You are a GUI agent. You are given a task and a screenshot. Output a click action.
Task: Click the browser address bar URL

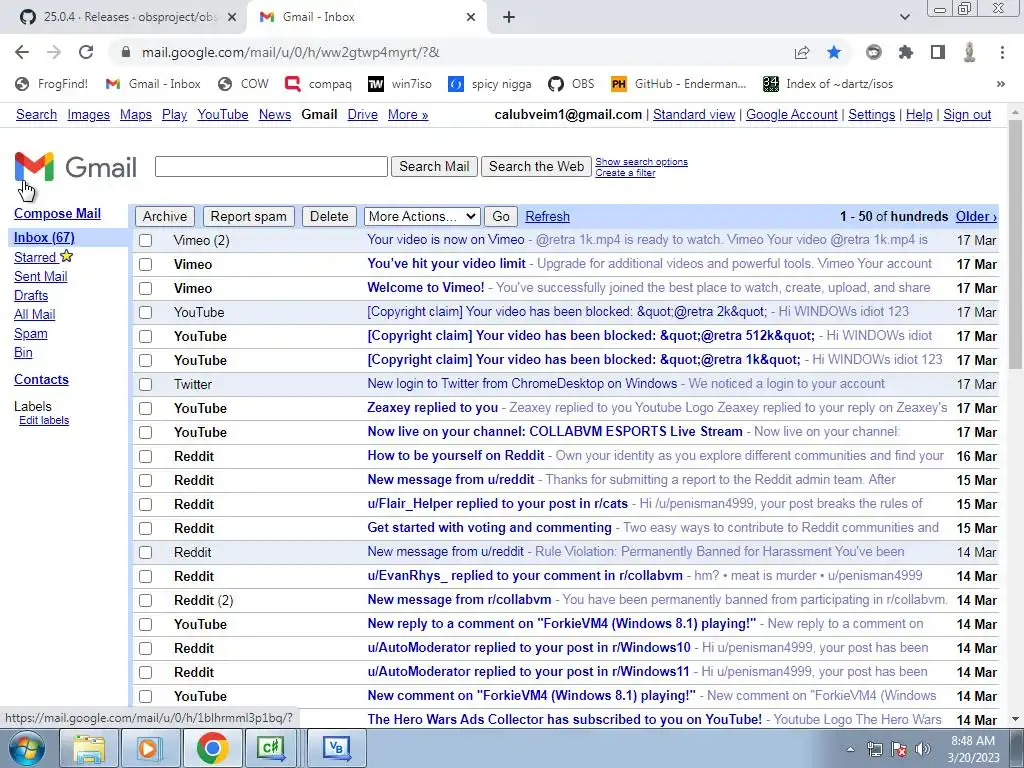291,52
